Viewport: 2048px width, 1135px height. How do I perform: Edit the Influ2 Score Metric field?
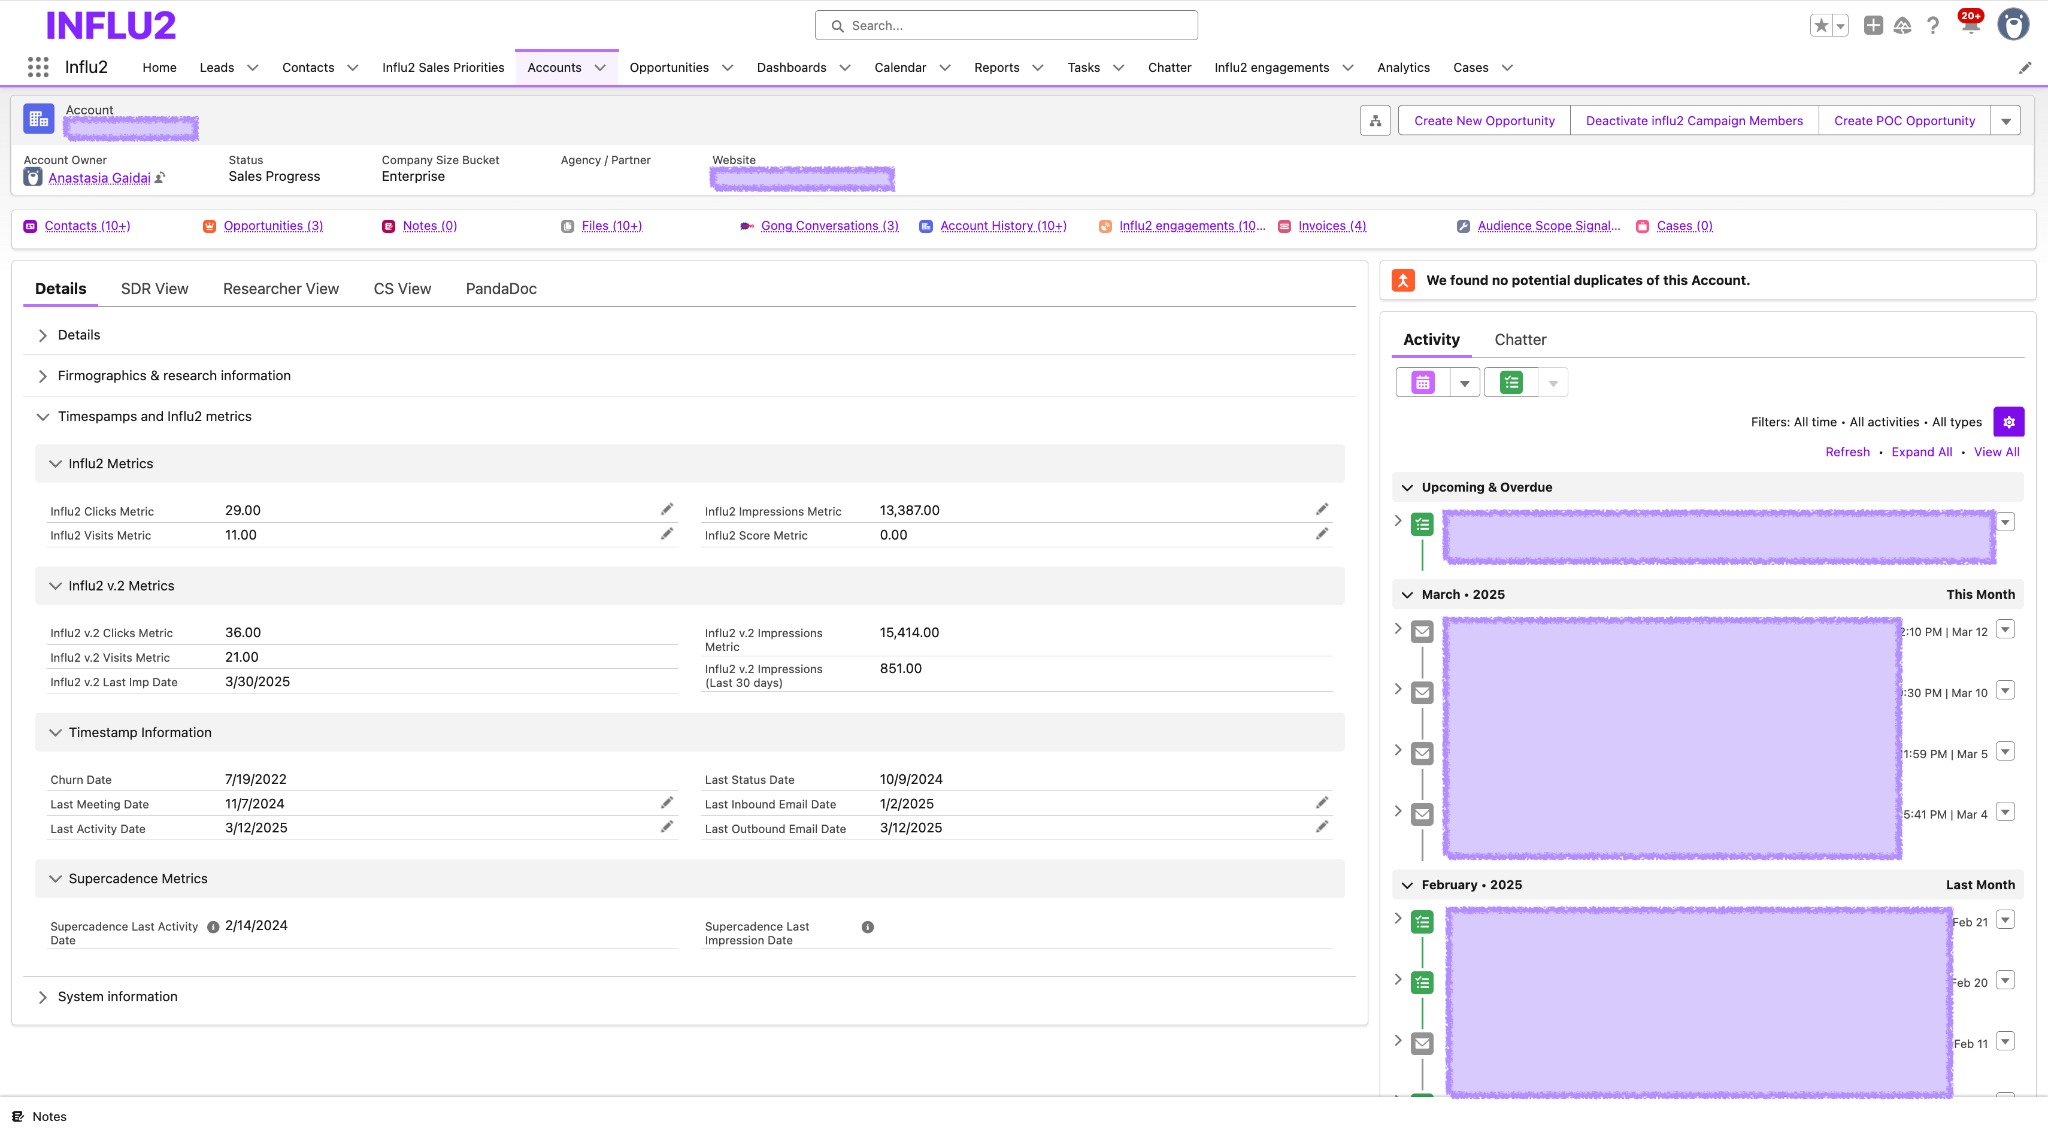[x=1322, y=535]
